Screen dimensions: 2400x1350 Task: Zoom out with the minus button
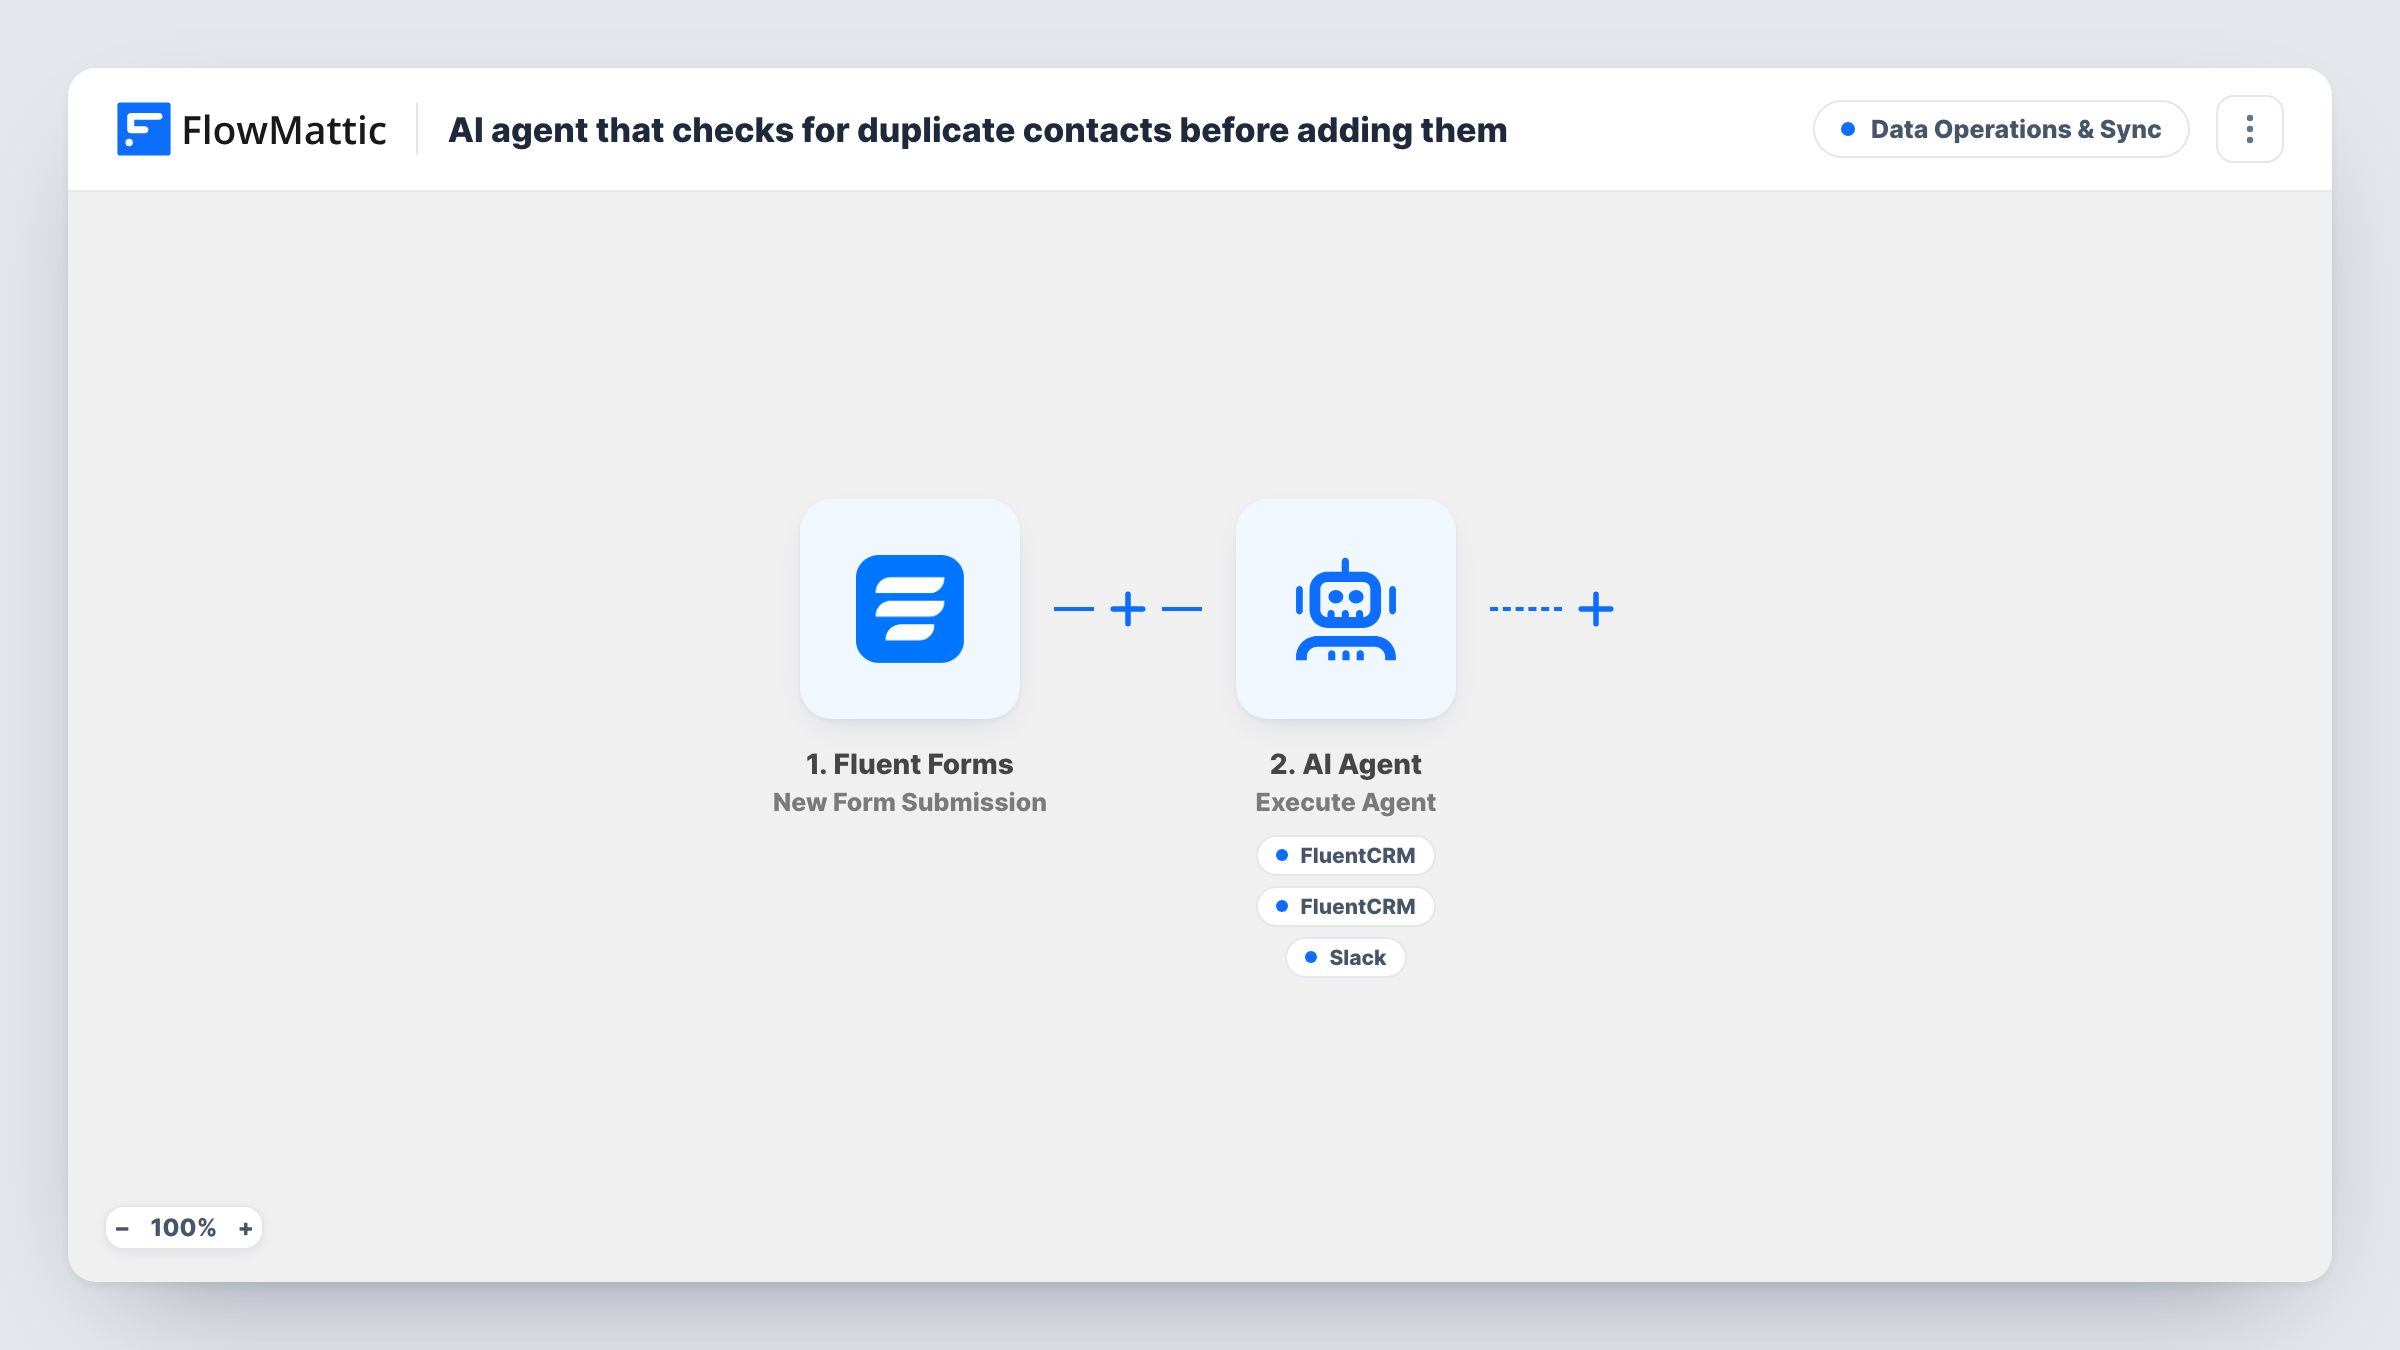coord(122,1228)
